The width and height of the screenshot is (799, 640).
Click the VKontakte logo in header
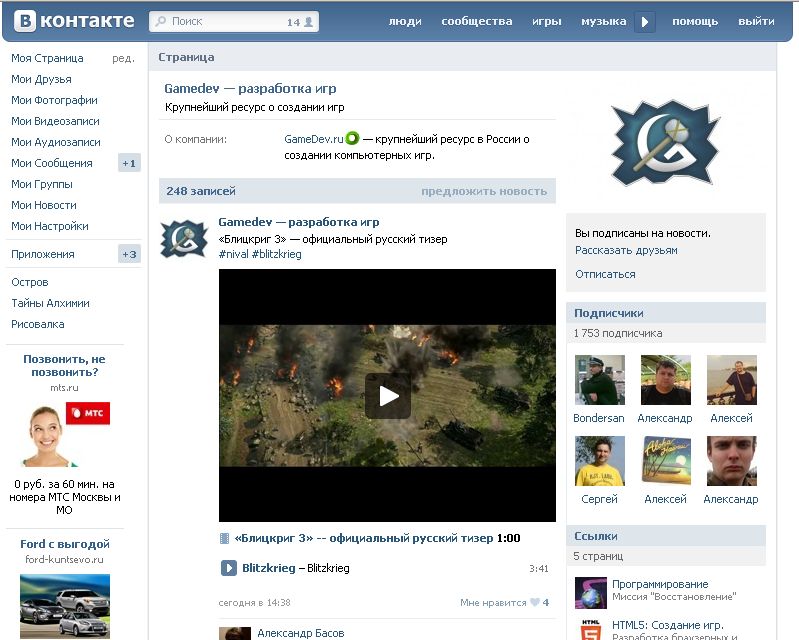tap(74, 21)
